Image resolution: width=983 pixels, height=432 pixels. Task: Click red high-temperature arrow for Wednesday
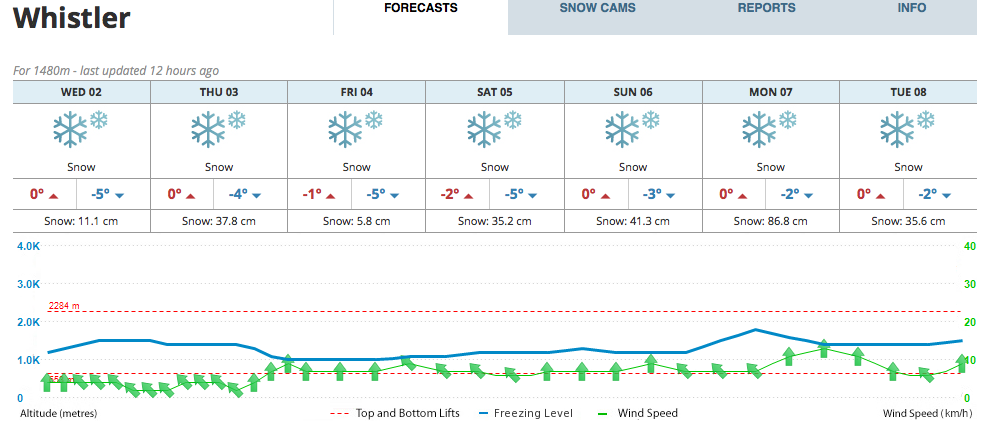coord(53,196)
